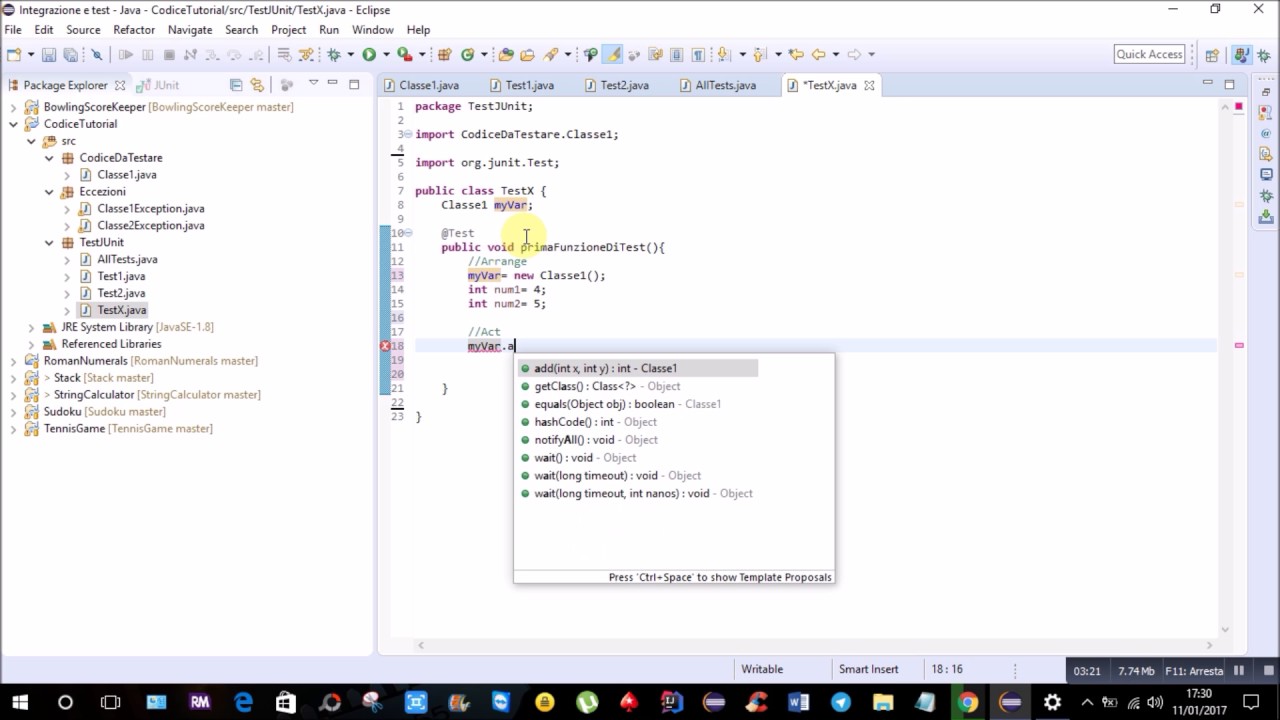The width and height of the screenshot is (1280, 720).
Task: Click the Collapse All icon in Package Explorer
Action: click(236, 85)
